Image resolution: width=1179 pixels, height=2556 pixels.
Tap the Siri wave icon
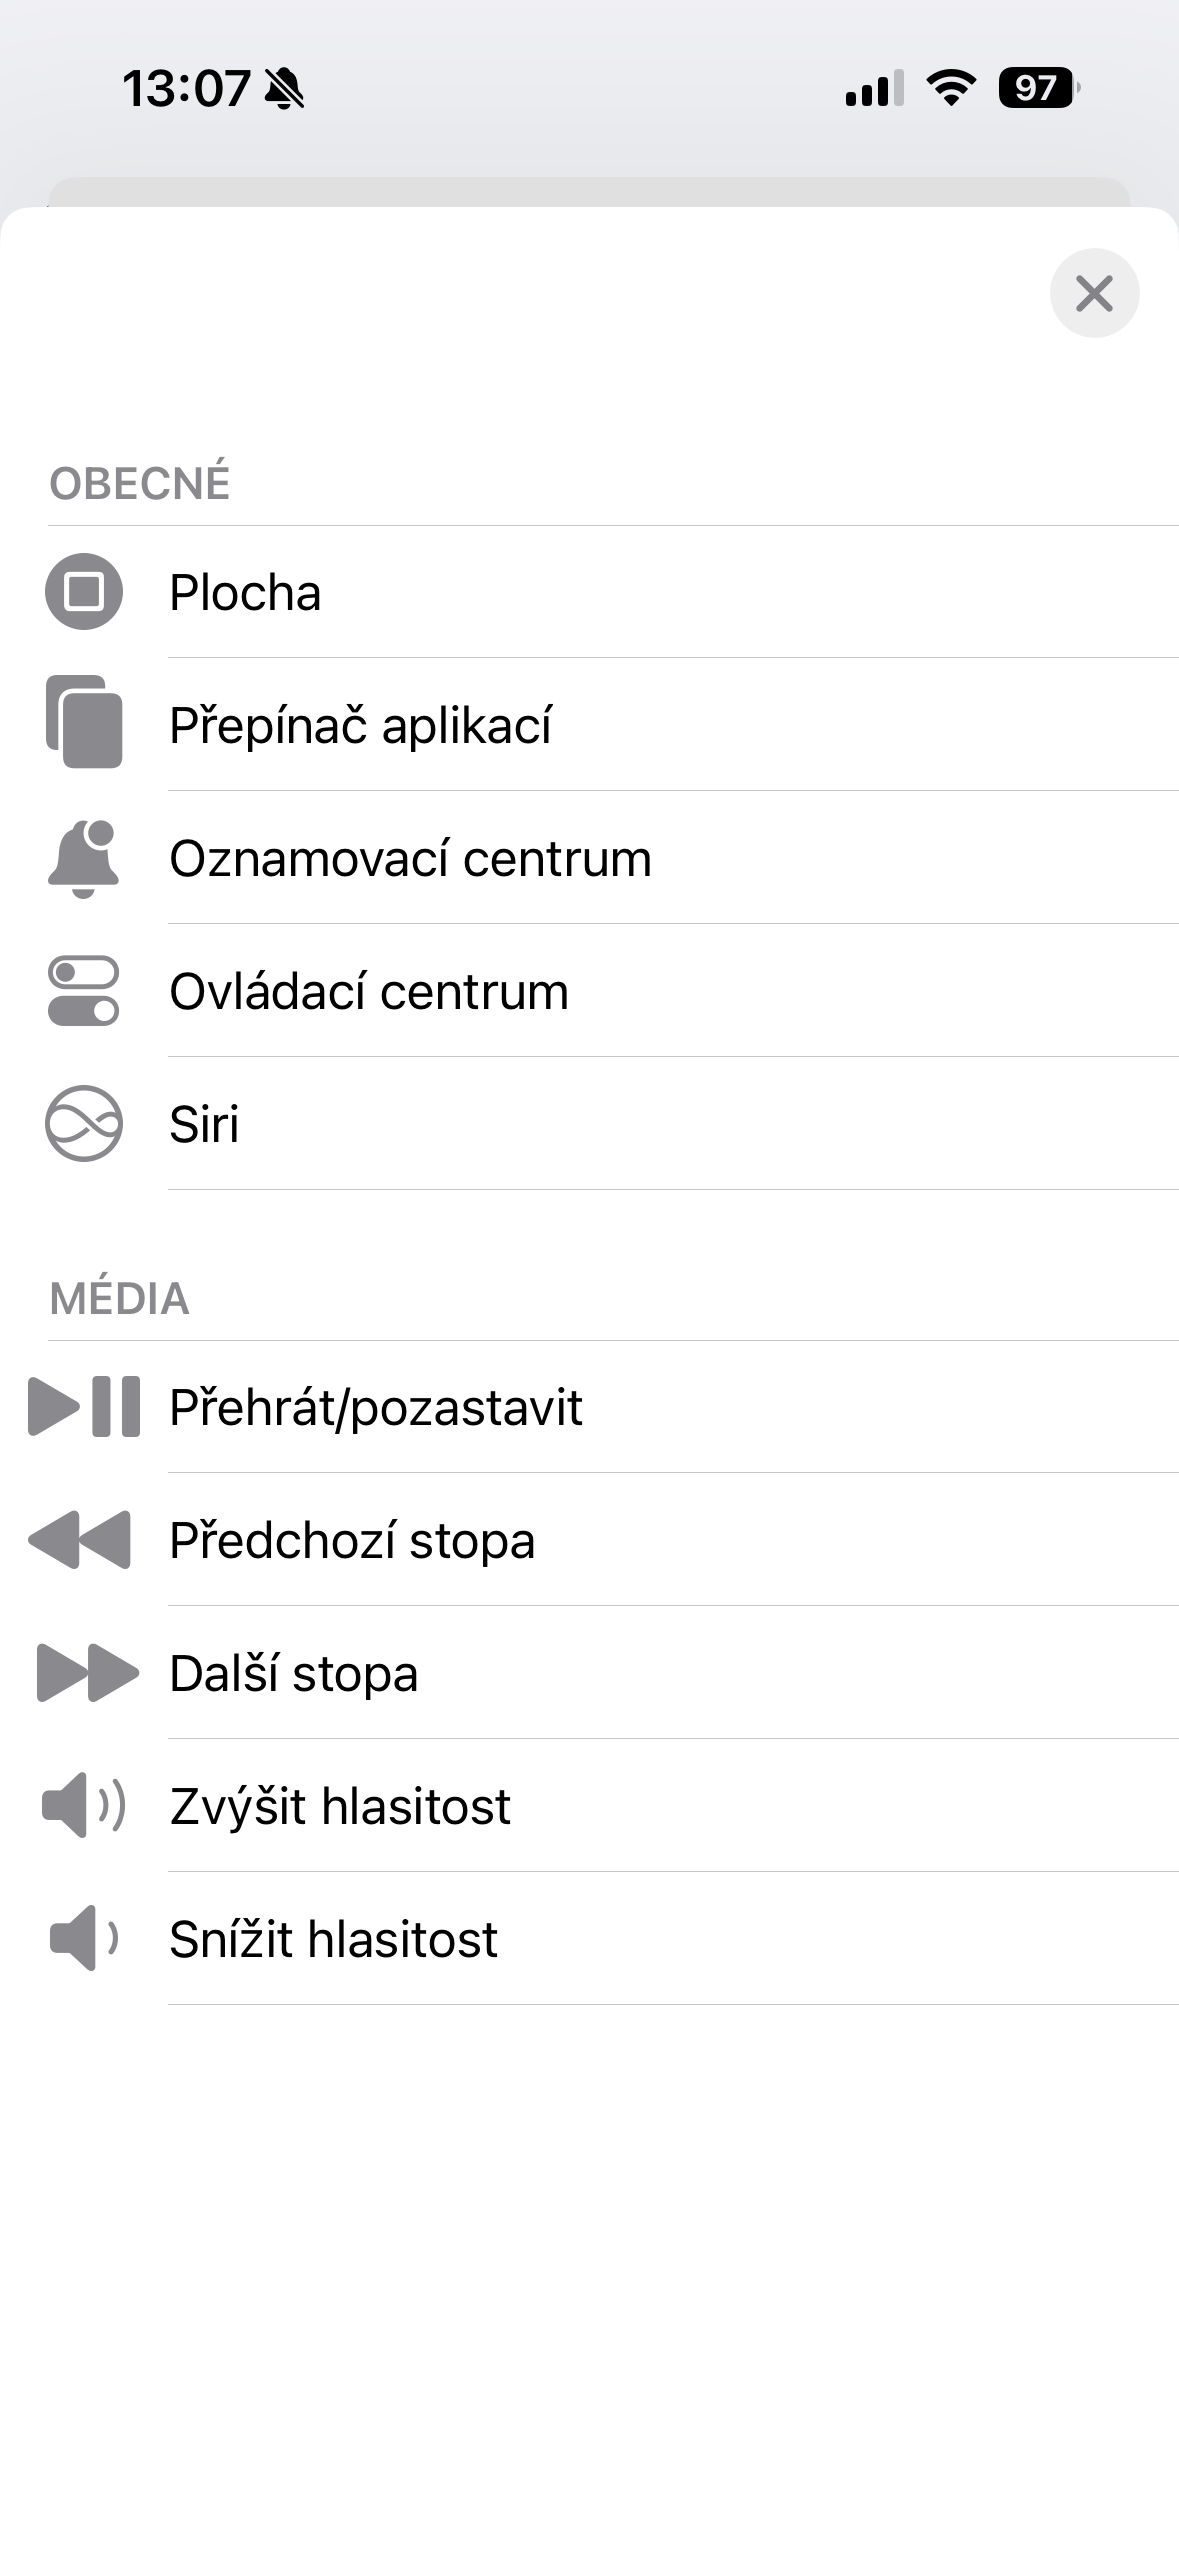(84, 1123)
